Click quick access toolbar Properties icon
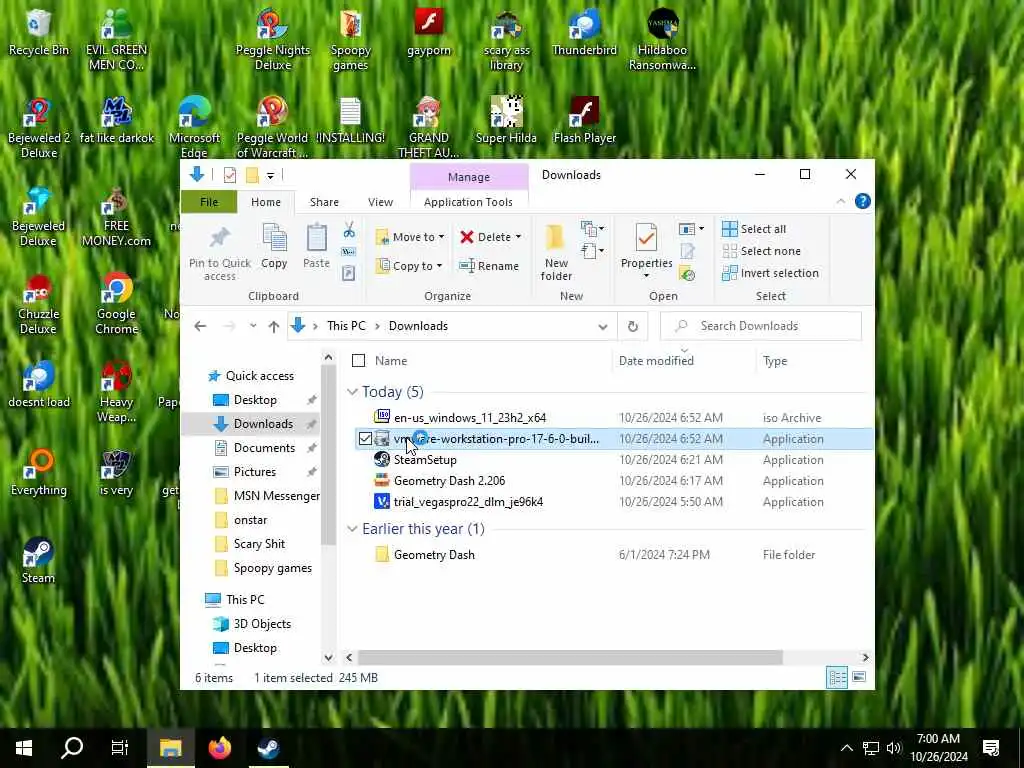Image resolution: width=1024 pixels, height=768 pixels. [230, 175]
